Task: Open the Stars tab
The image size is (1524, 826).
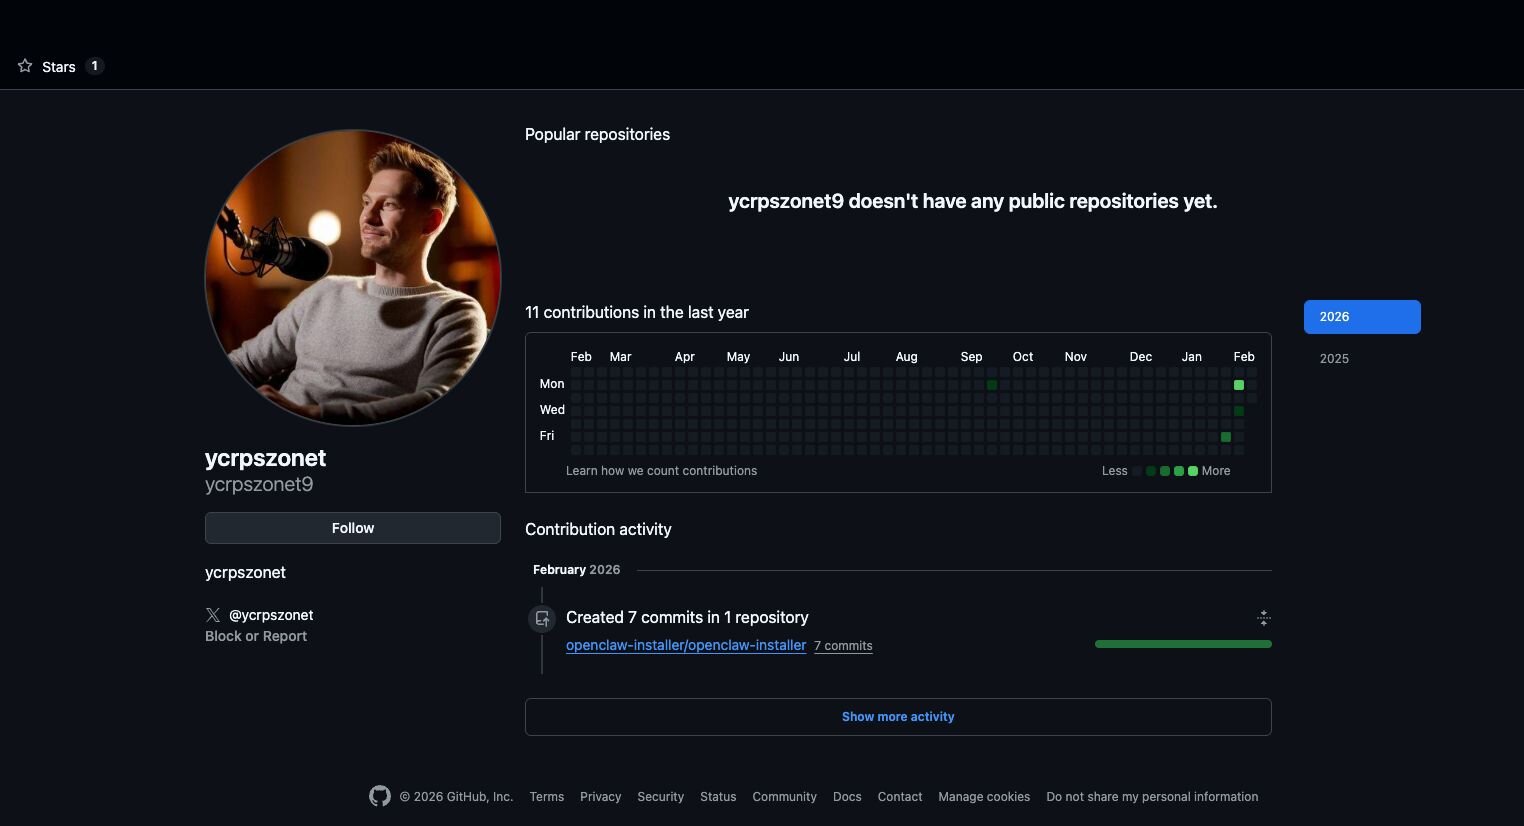Action: 59,67
